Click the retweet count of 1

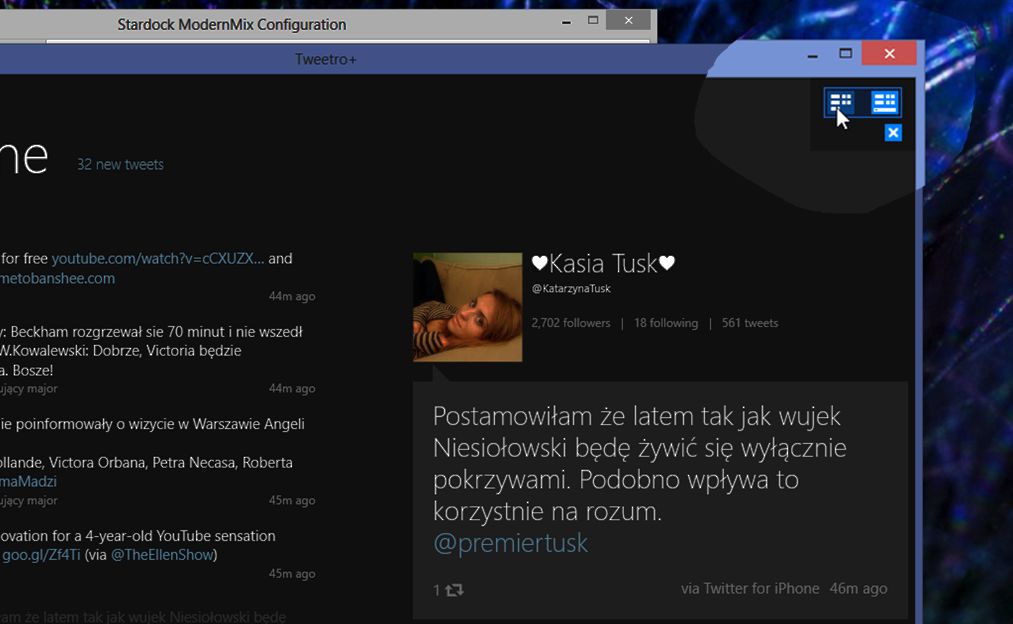[x=437, y=590]
